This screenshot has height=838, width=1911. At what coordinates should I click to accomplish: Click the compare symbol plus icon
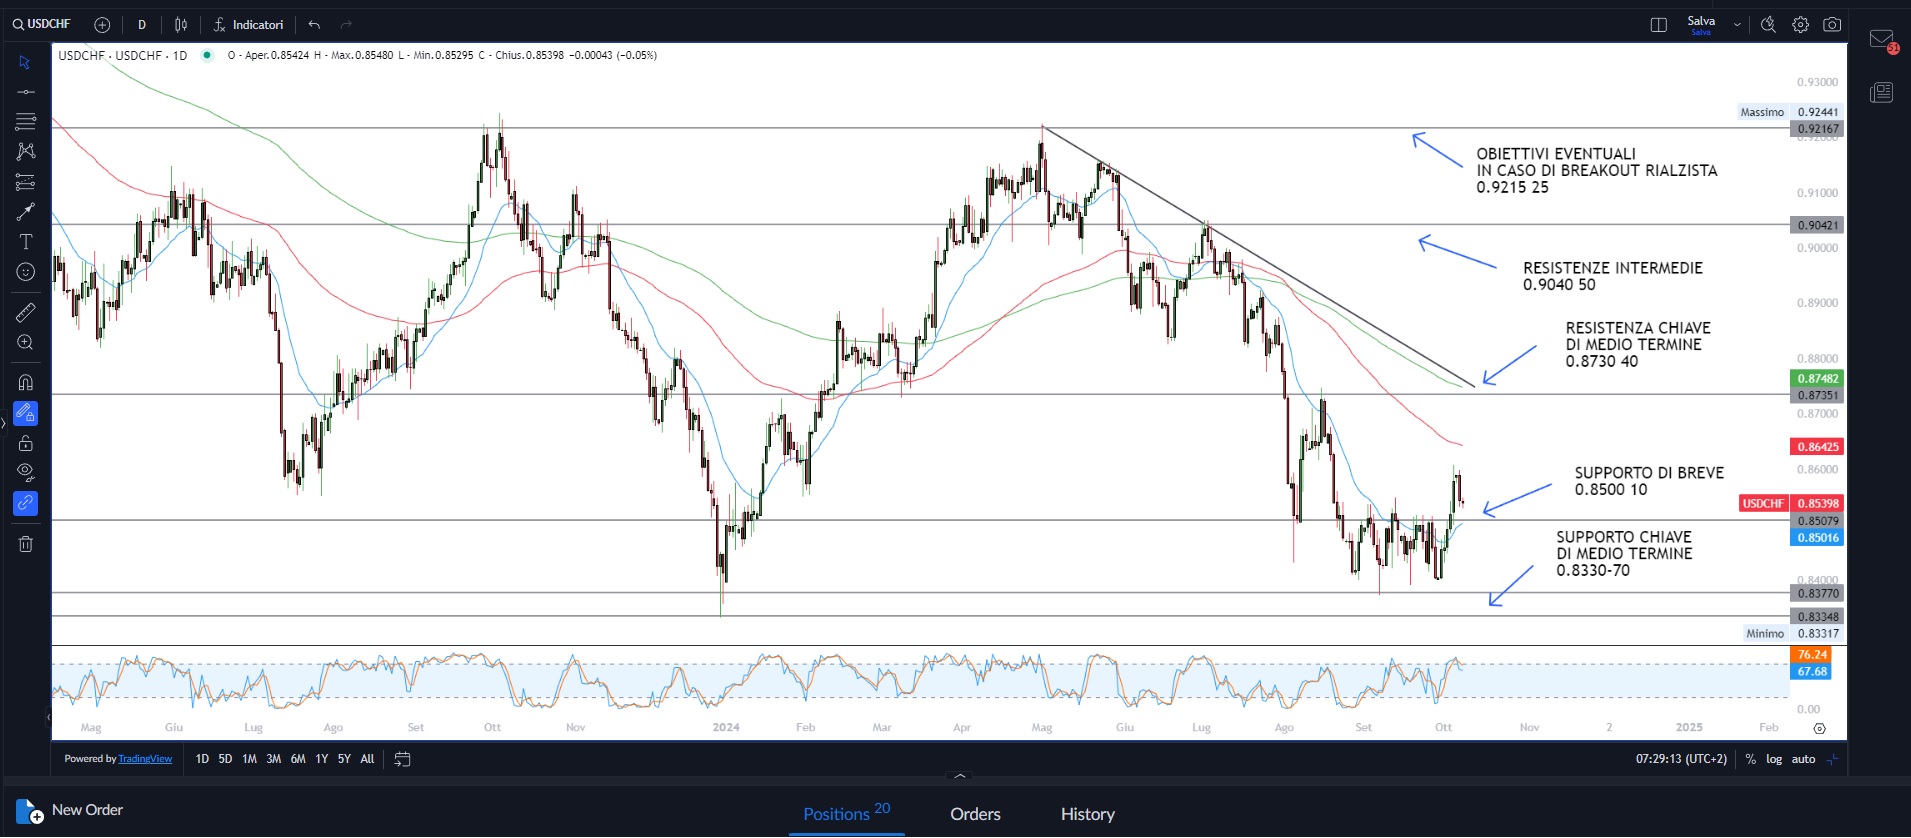point(102,25)
